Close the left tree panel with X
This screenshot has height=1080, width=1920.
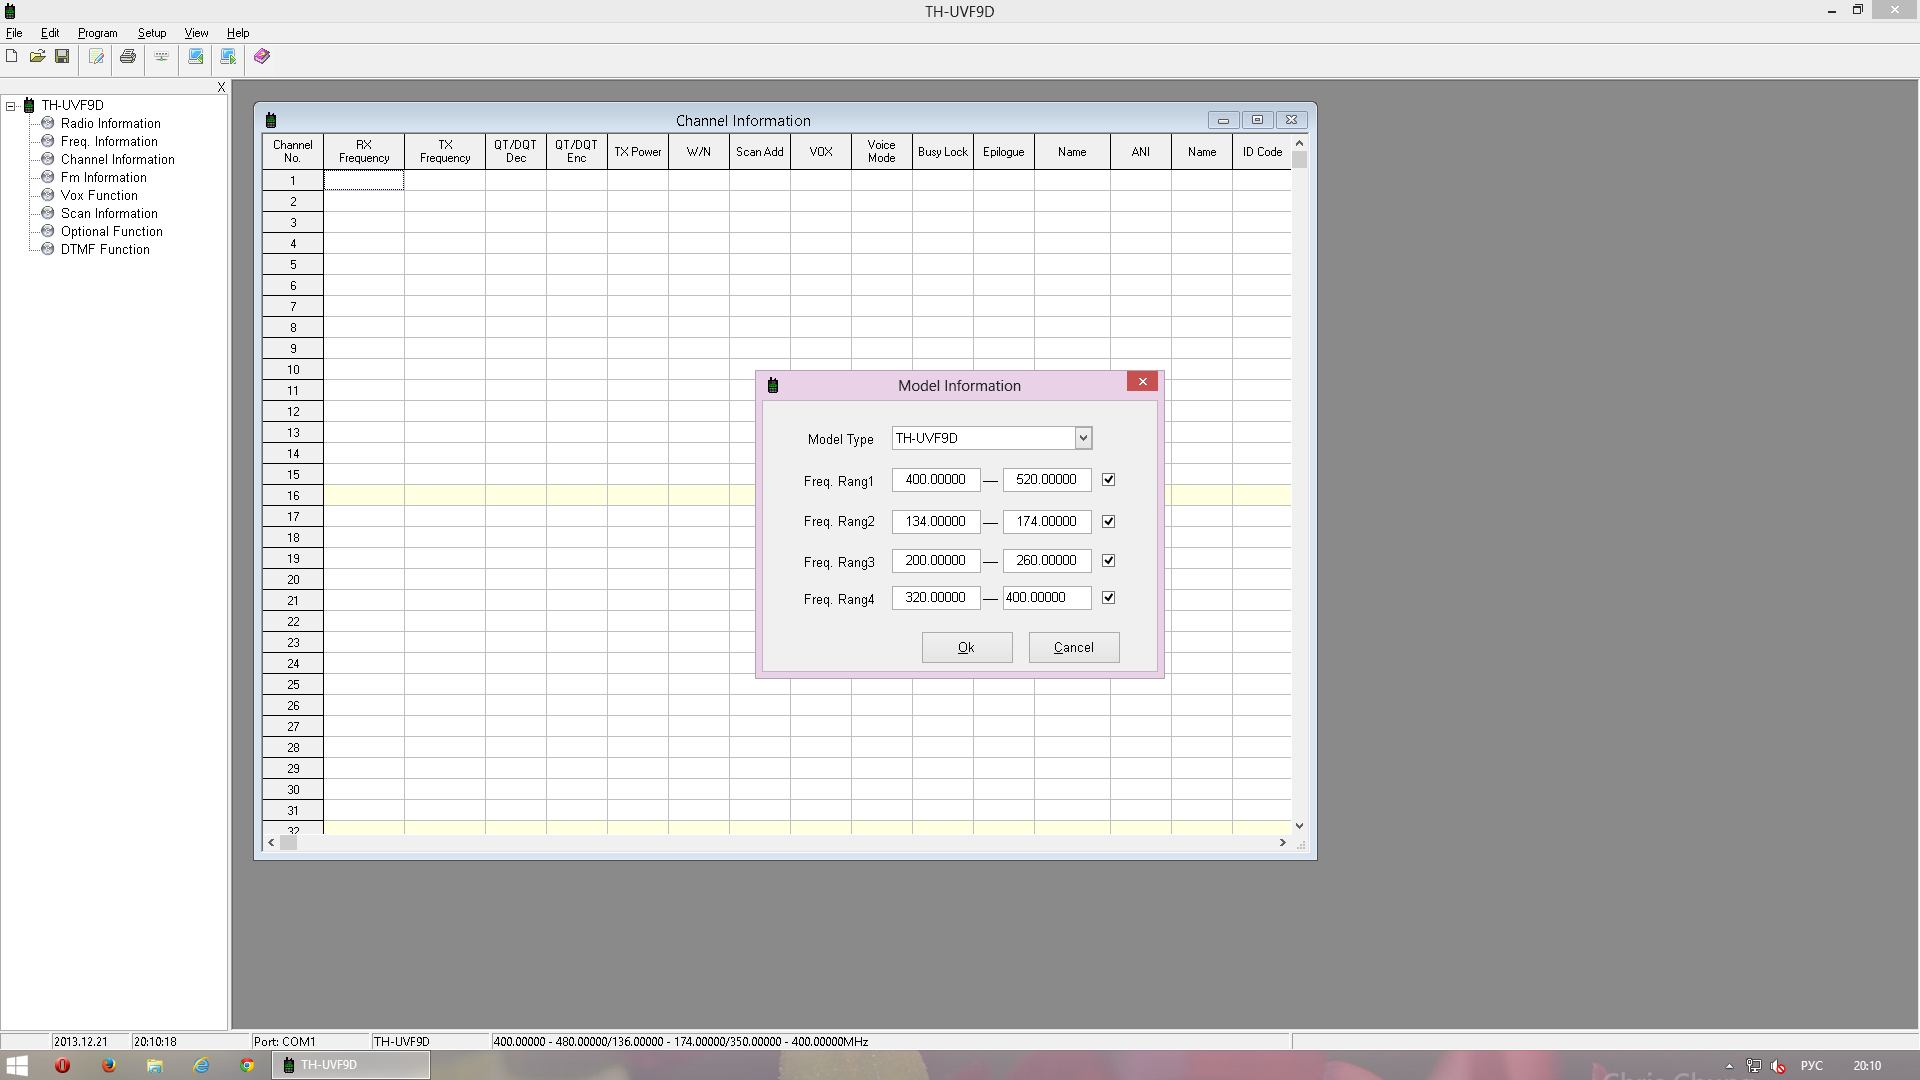tap(222, 88)
